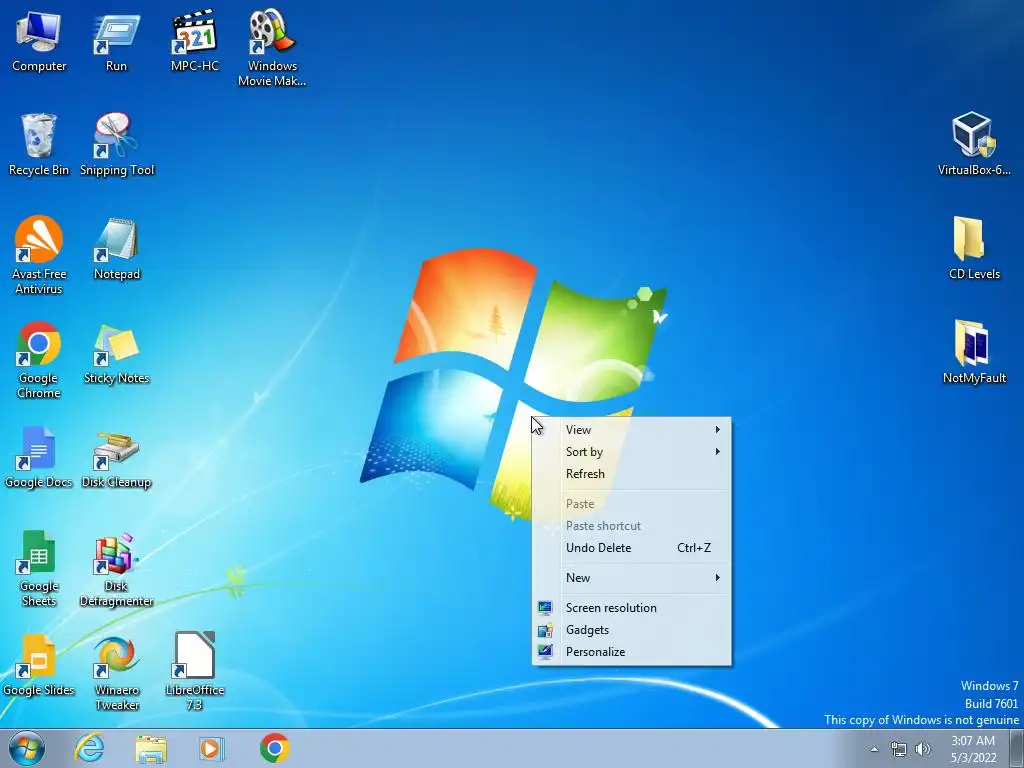The height and width of the screenshot is (768, 1024).
Task: Select the Windows Movie Maker icon
Action: pyautogui.click(x=272, y=47)
